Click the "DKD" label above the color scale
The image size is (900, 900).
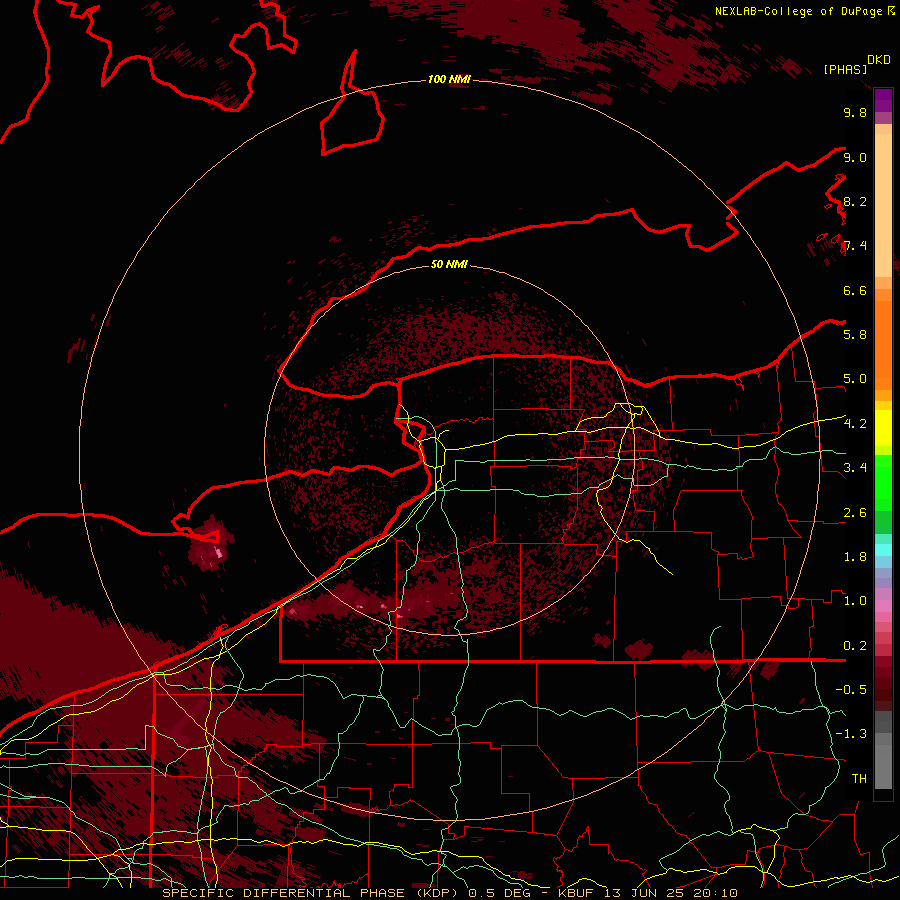pos(878,60)
